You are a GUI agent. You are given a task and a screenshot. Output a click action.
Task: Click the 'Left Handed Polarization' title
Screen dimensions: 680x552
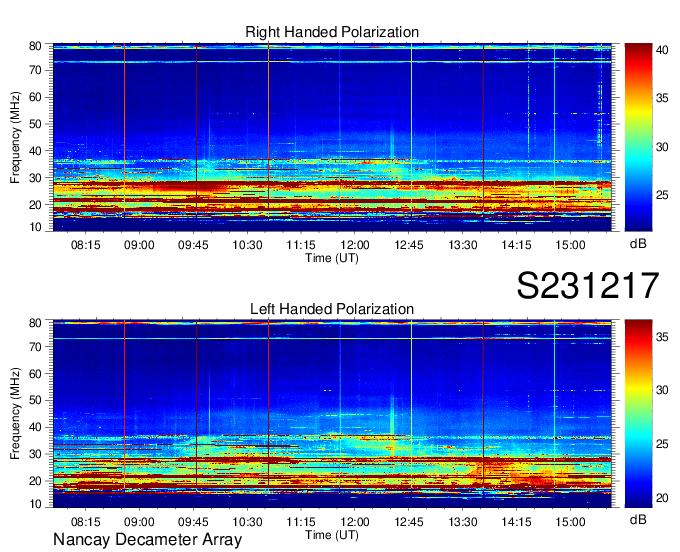[x=332, y=309]
